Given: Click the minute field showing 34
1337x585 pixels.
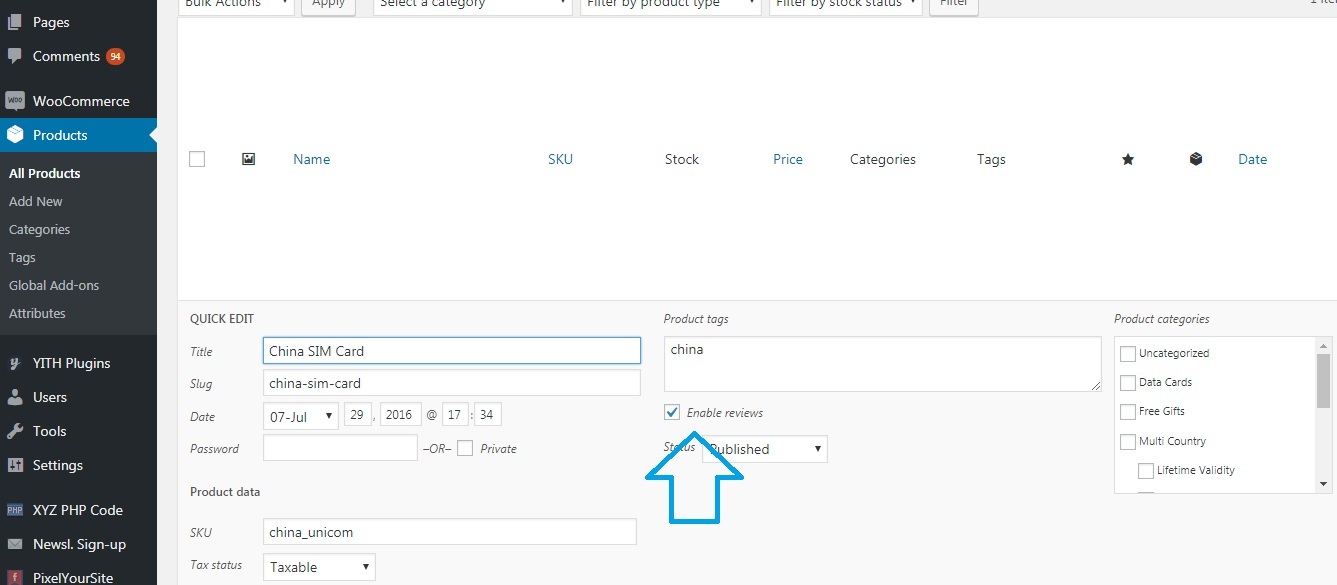Looking at the screenshot, I should click(488, 415).
